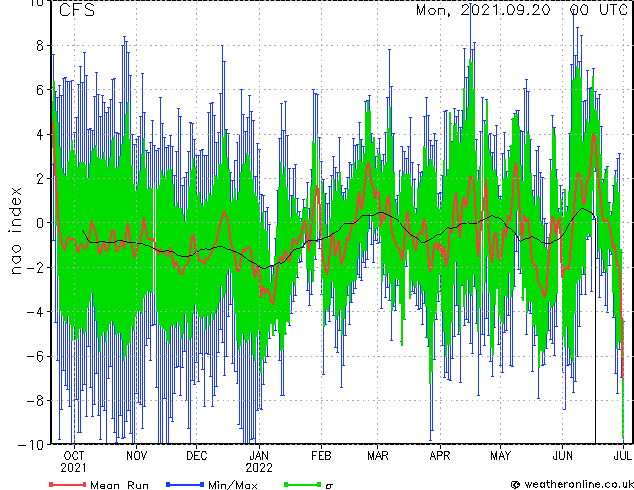Image resolution: width=634 pixels, height=490 pixels.
Task: Select the MAY axis label
Action: (501, 456)
